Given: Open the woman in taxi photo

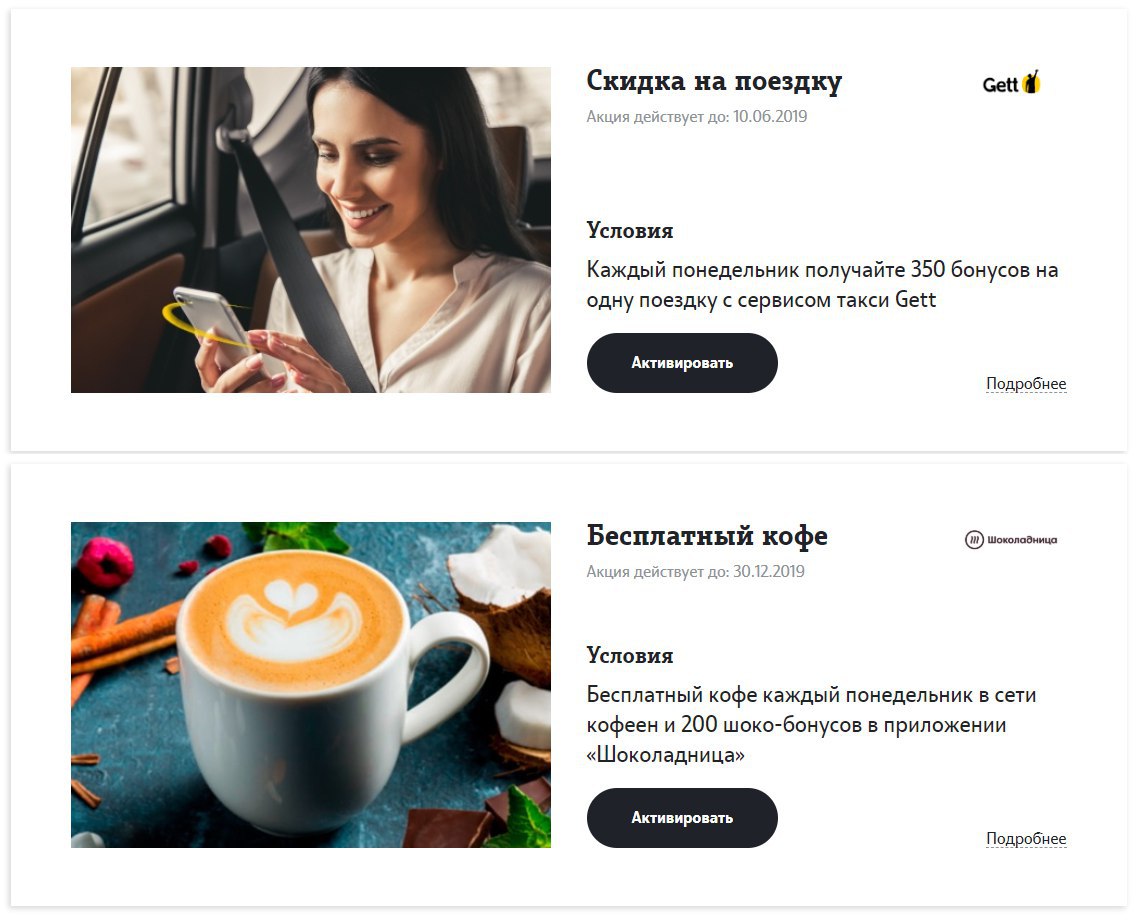Looking at the screenshot, I should click(311, 230).
